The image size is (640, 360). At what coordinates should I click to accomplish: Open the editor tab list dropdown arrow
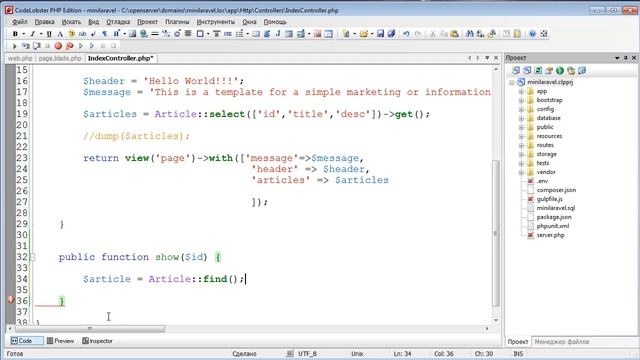coord(487,58)
